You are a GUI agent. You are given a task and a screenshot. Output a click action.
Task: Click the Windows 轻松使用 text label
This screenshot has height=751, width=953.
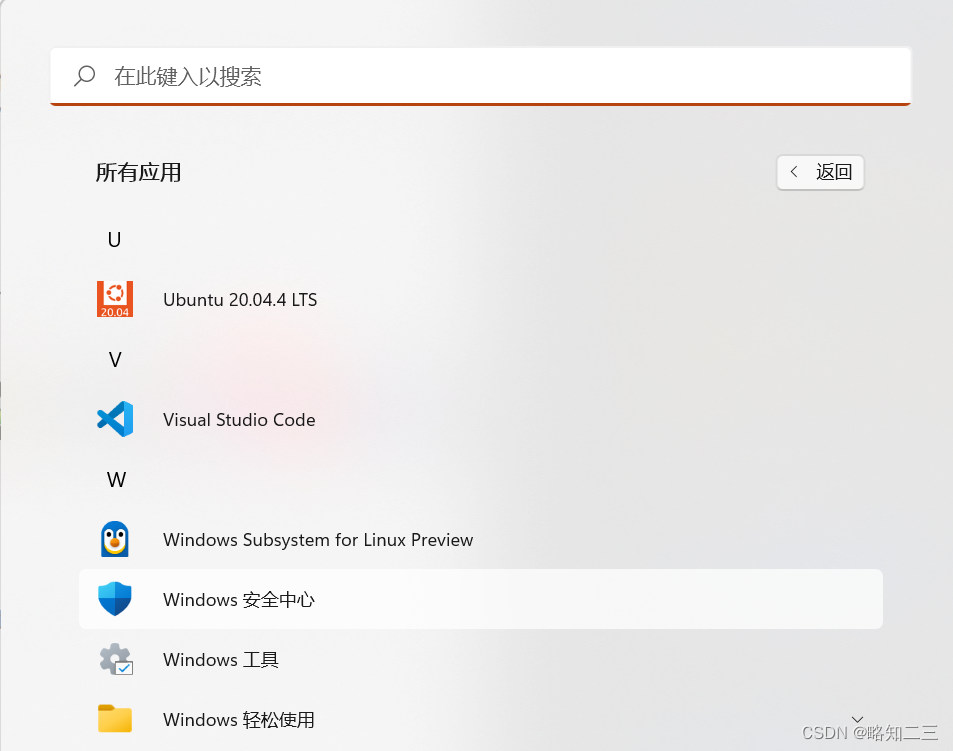tap(239, 719)
